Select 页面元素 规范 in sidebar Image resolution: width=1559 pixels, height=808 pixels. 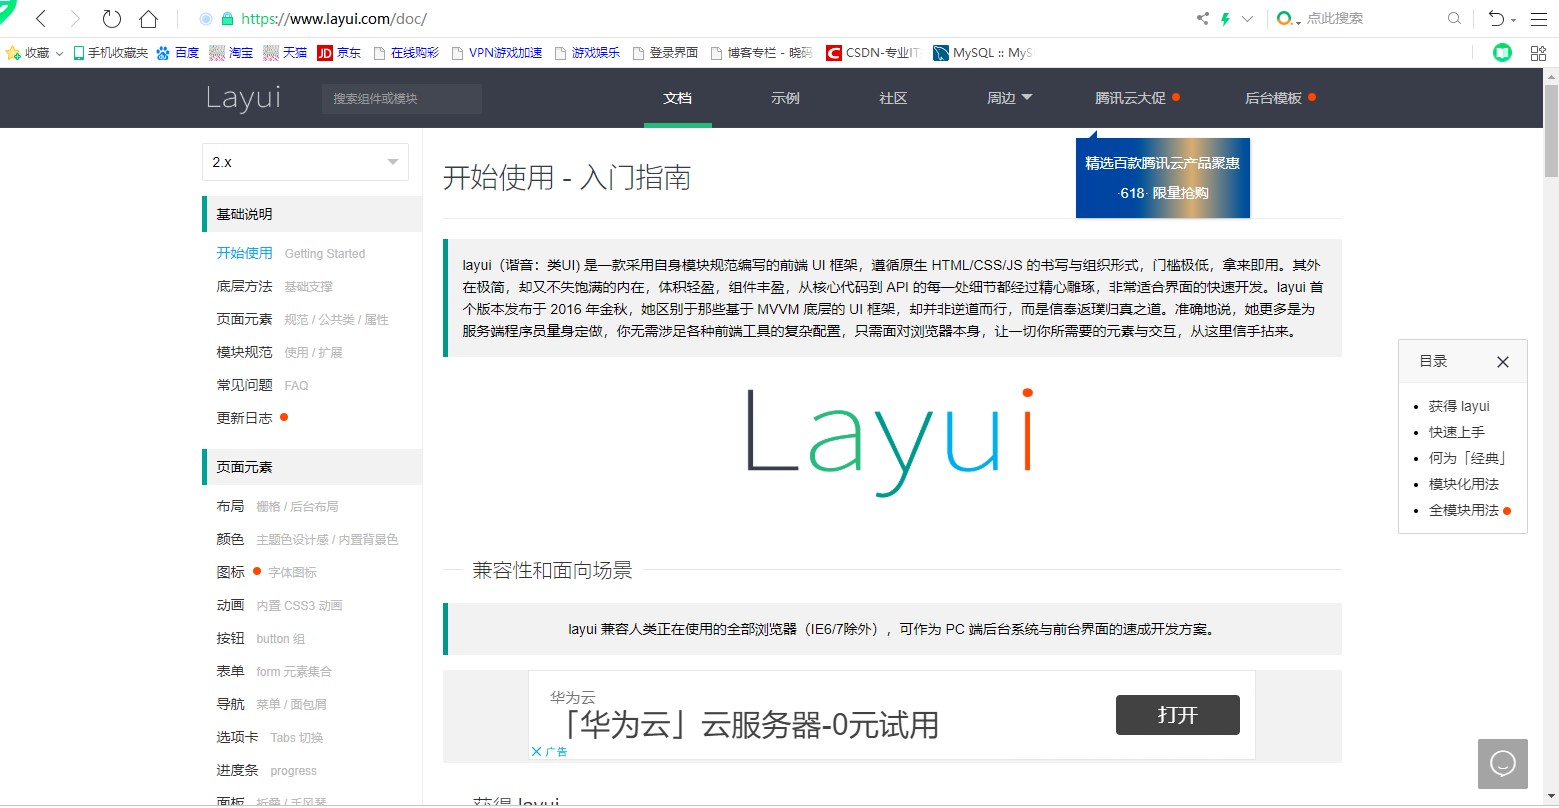coord(302,319)
